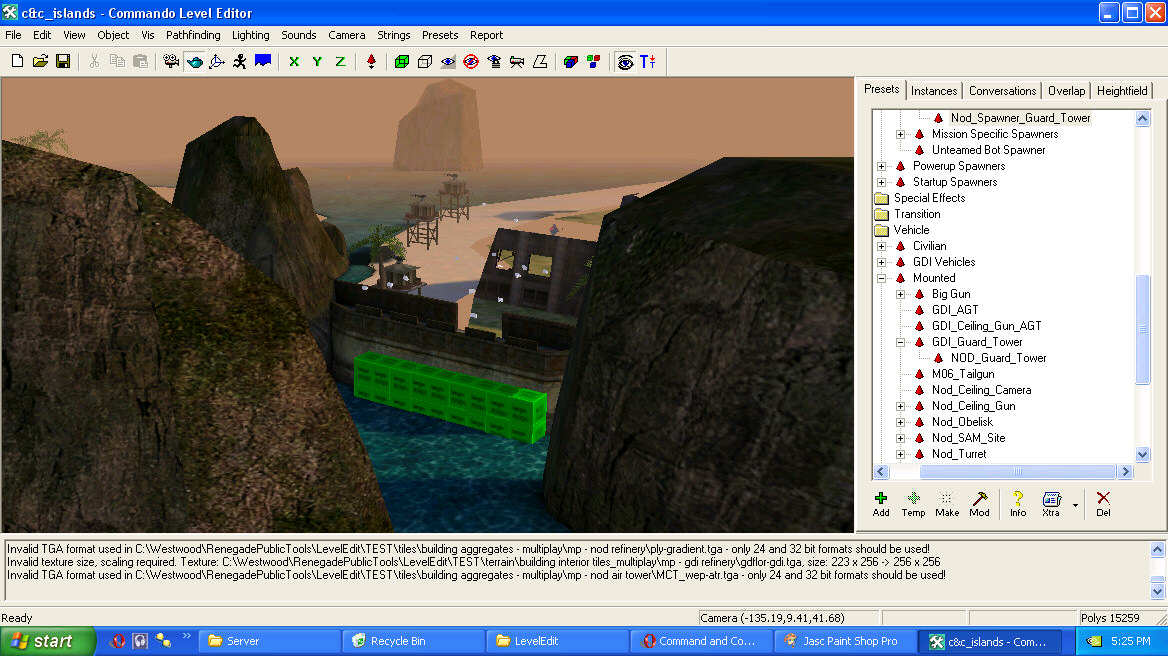Click the Add preset button
Screen dimensions: 1168x656
click(x=880, y=503)
